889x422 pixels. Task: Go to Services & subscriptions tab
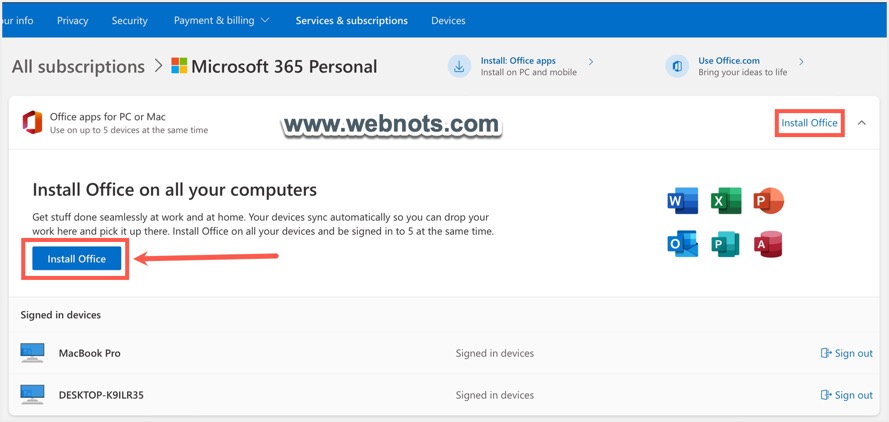click(352, 20)
